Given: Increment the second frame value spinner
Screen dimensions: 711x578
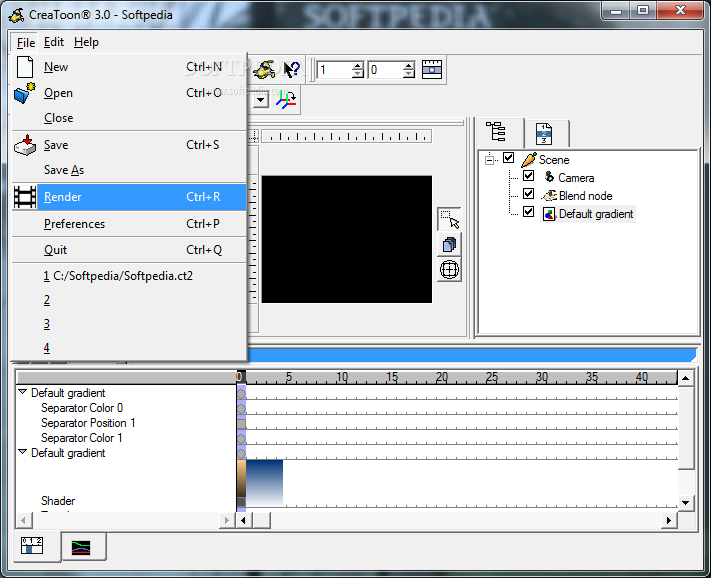Looking at the screenshot, I should [409, 66].
